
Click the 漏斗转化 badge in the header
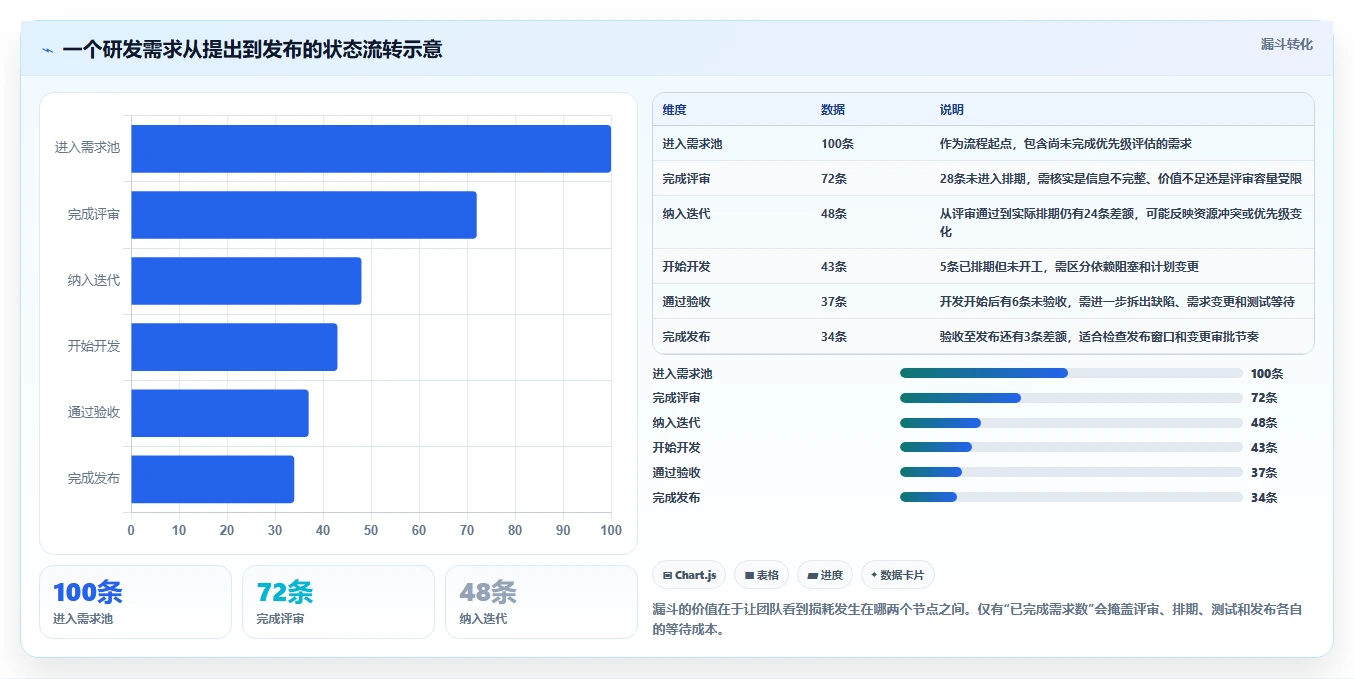pyautogui.click(x=1286, y=44)
